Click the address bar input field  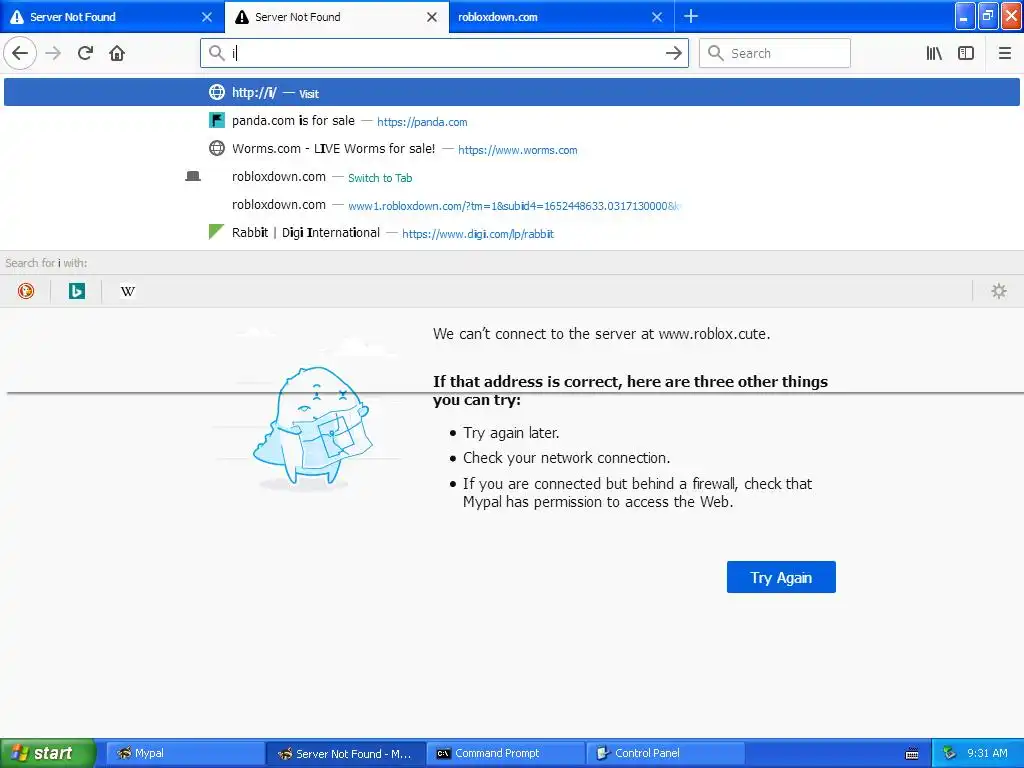tap(444, 53)
